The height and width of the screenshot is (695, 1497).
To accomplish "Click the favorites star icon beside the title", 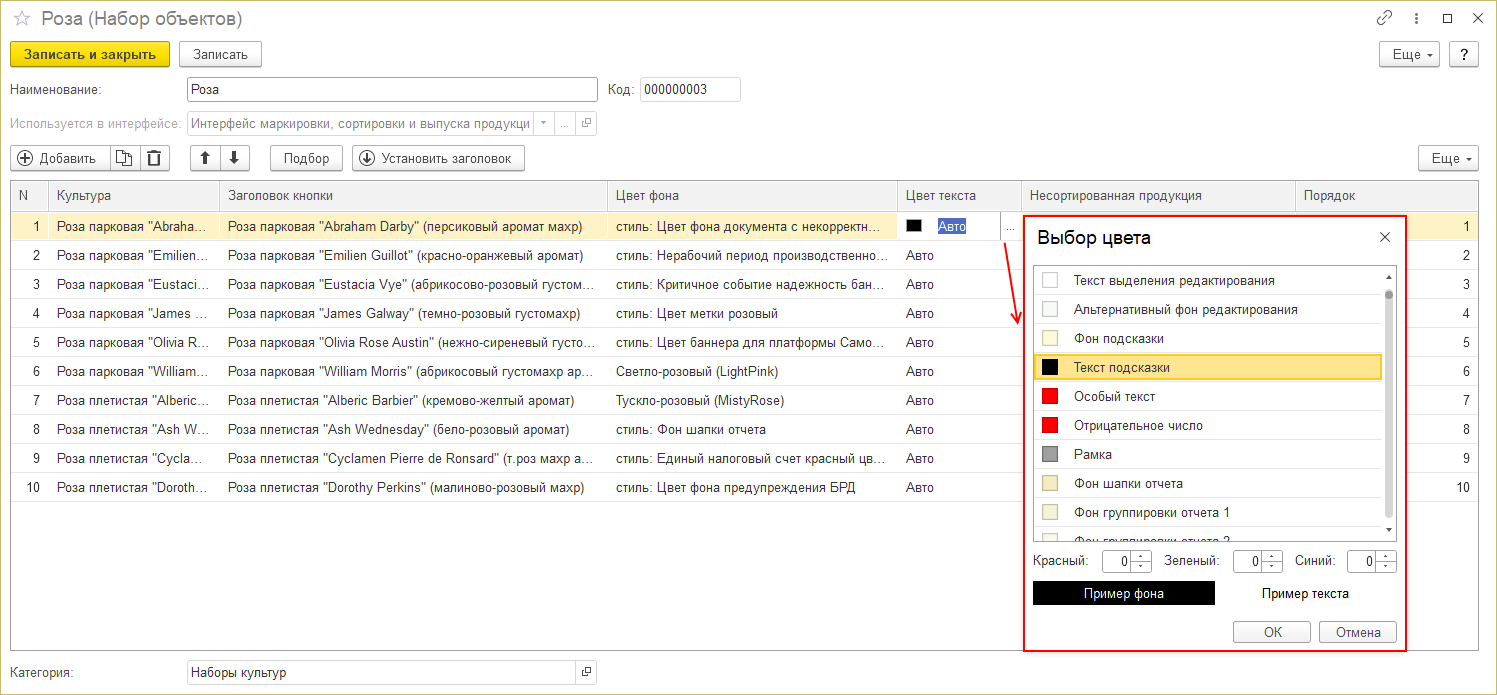I will coord(21,19).
